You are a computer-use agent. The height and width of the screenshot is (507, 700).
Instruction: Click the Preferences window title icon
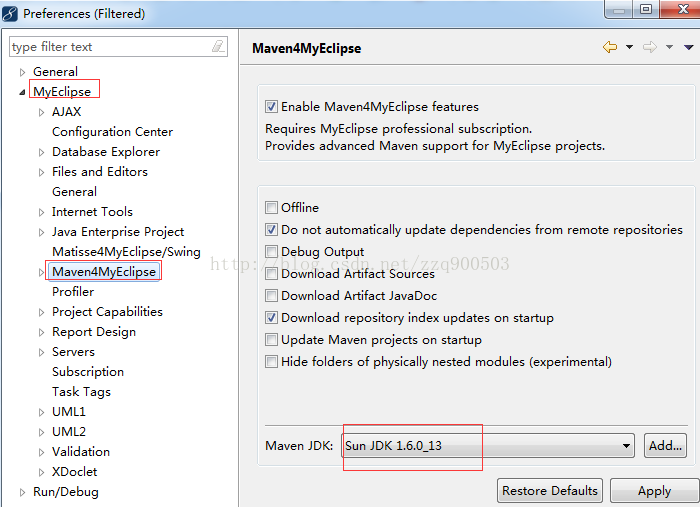(10, 14)
